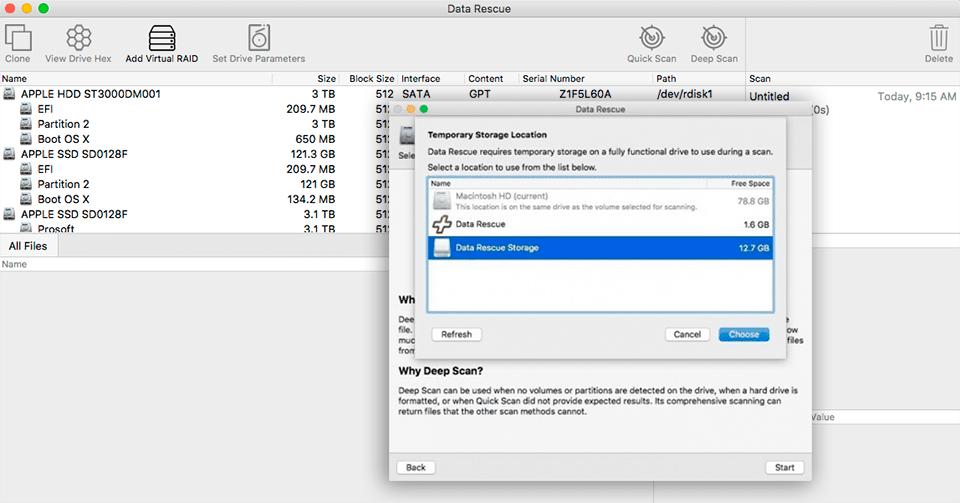Switch to the All Files tab
Viewport: 960px width, 503px height.
click(x=28, y=246)
